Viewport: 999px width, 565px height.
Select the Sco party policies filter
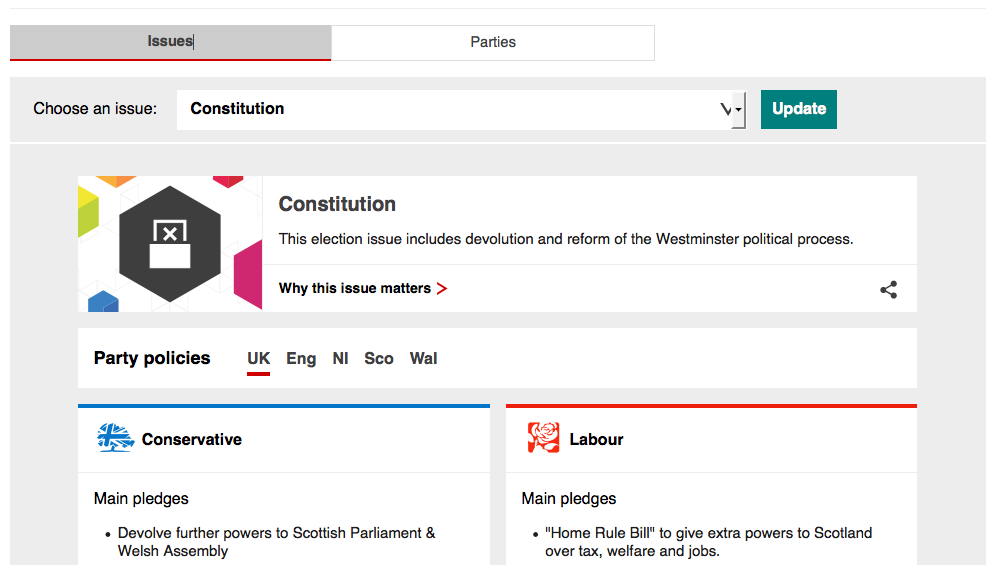[379, 358]
